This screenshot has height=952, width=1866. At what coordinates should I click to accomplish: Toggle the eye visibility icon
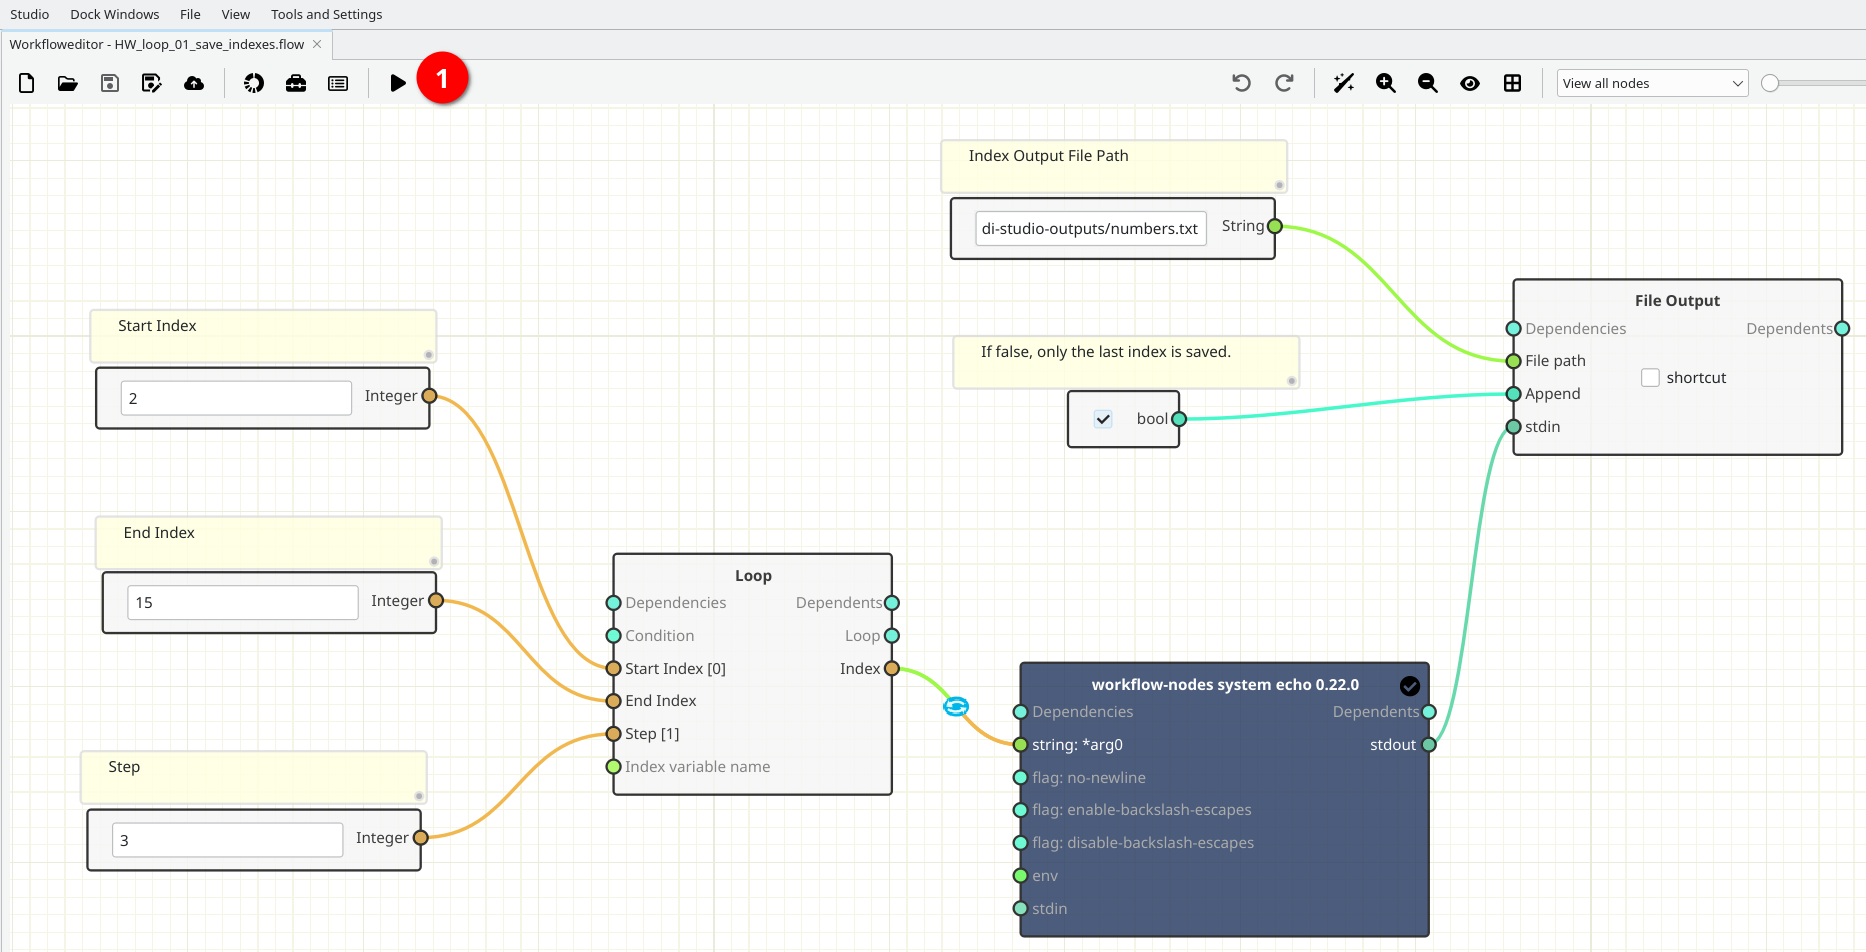click(1470, 83)
